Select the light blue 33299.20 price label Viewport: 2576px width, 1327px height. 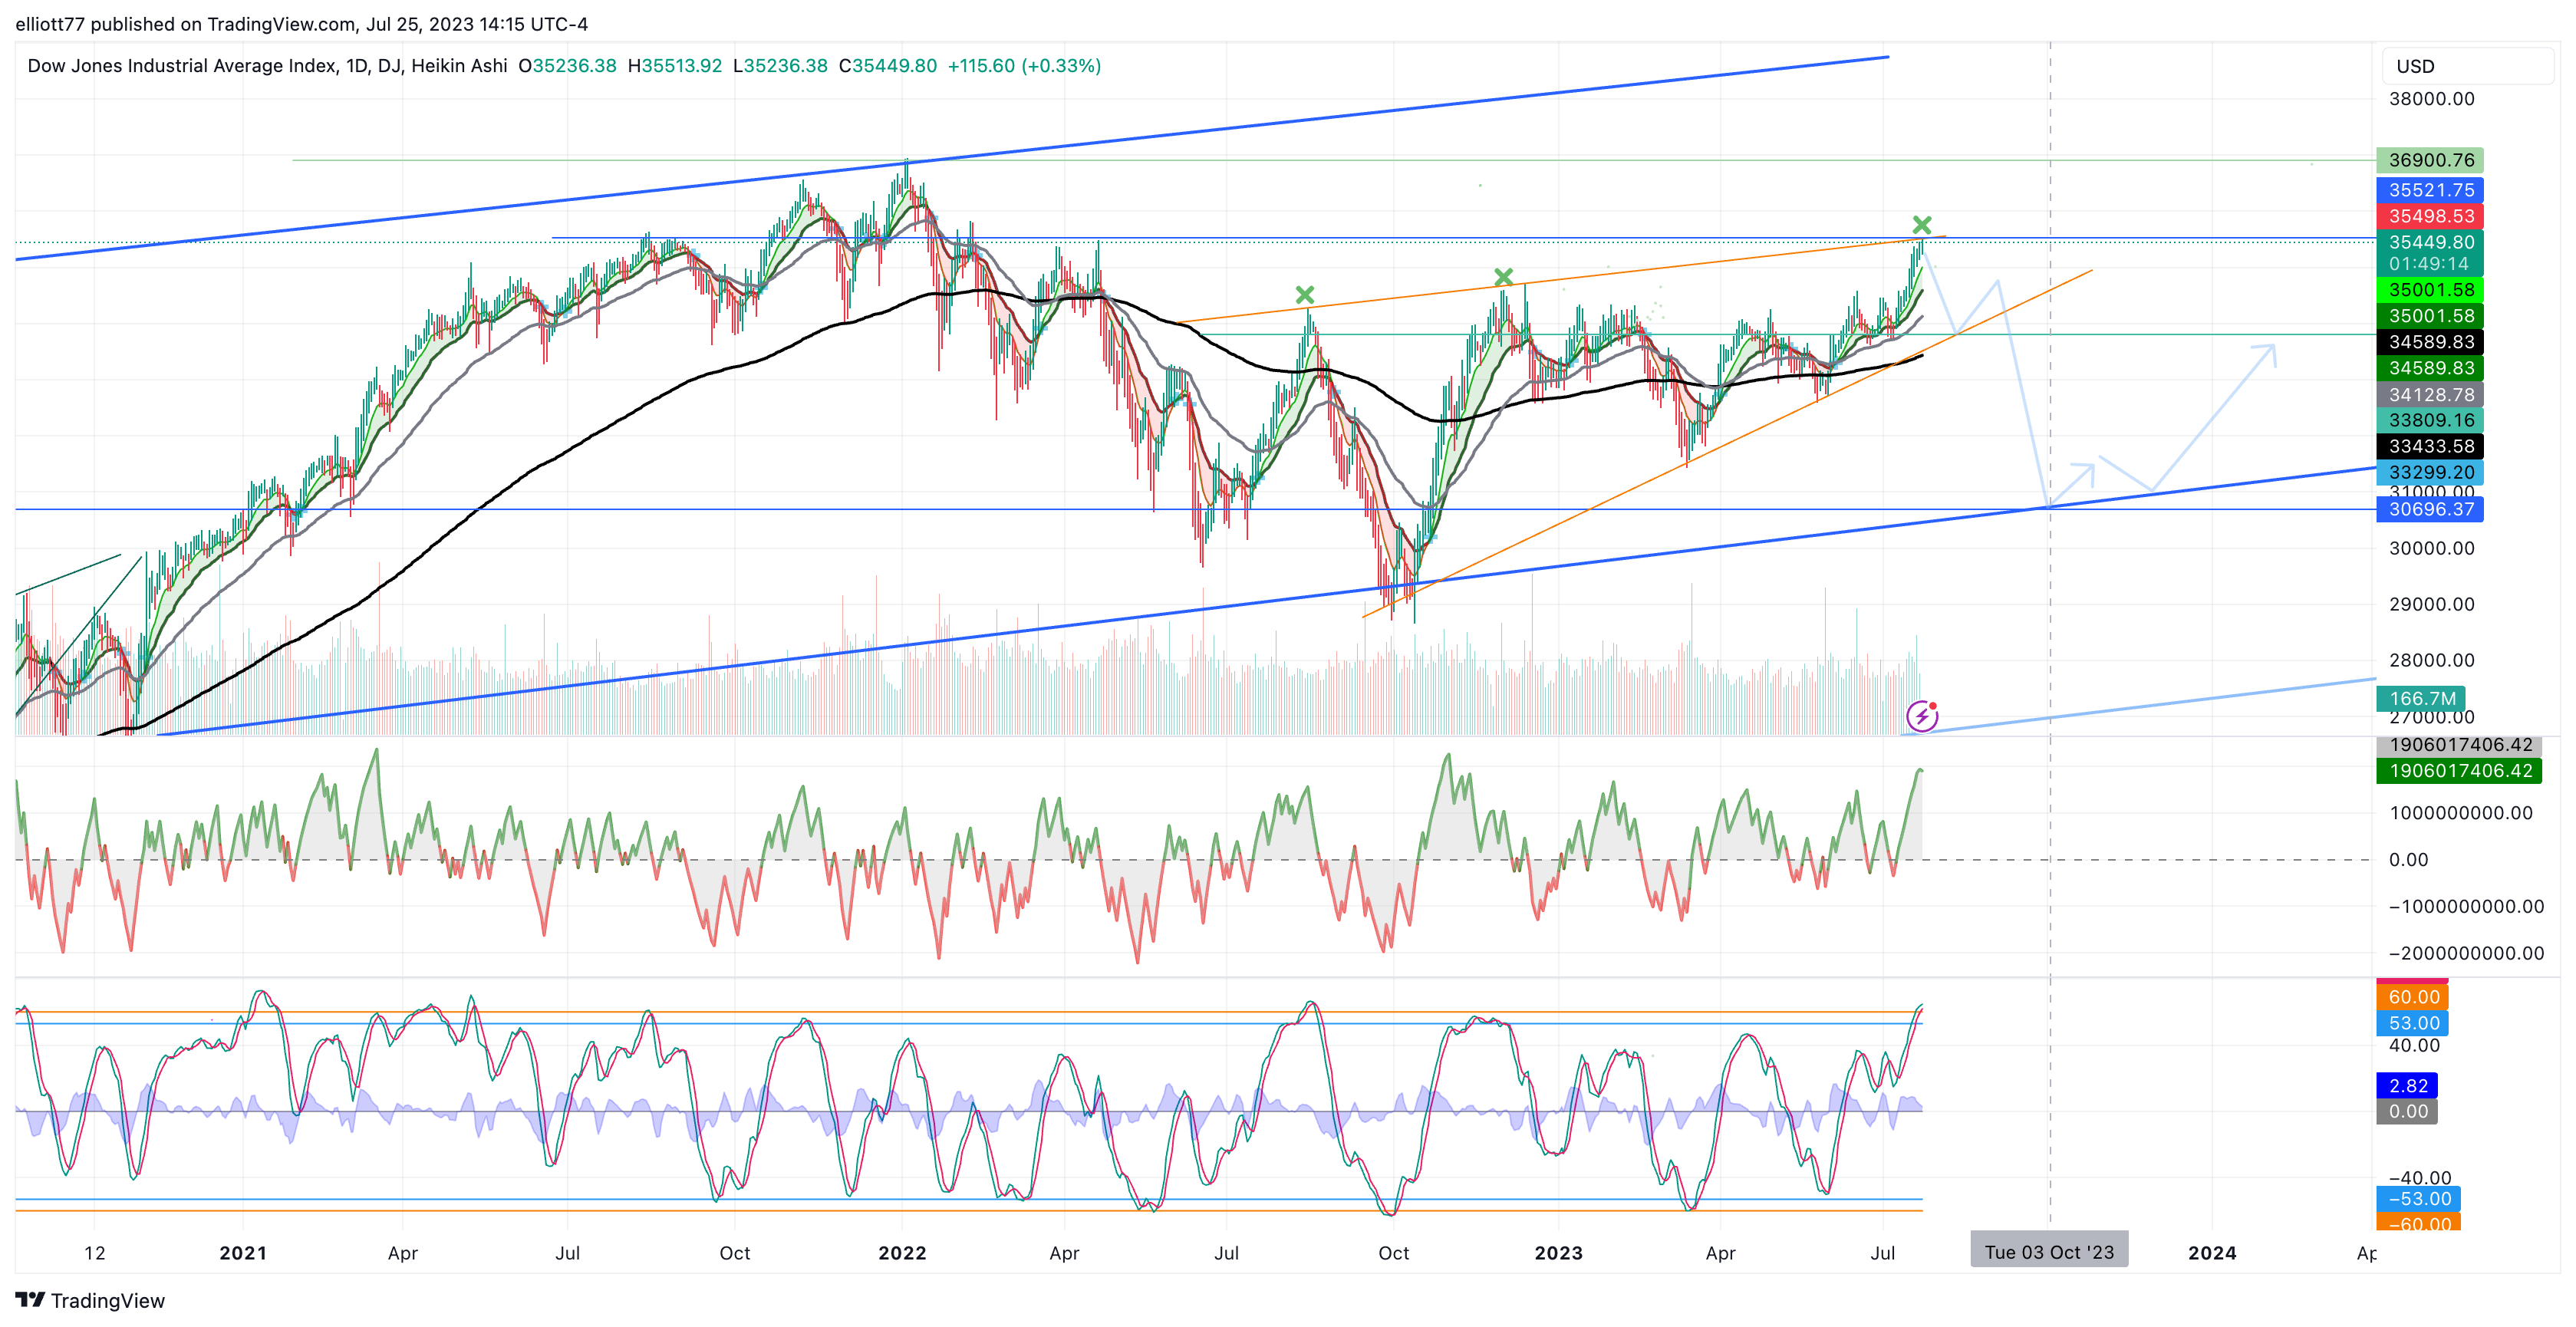coord(2429,472)
